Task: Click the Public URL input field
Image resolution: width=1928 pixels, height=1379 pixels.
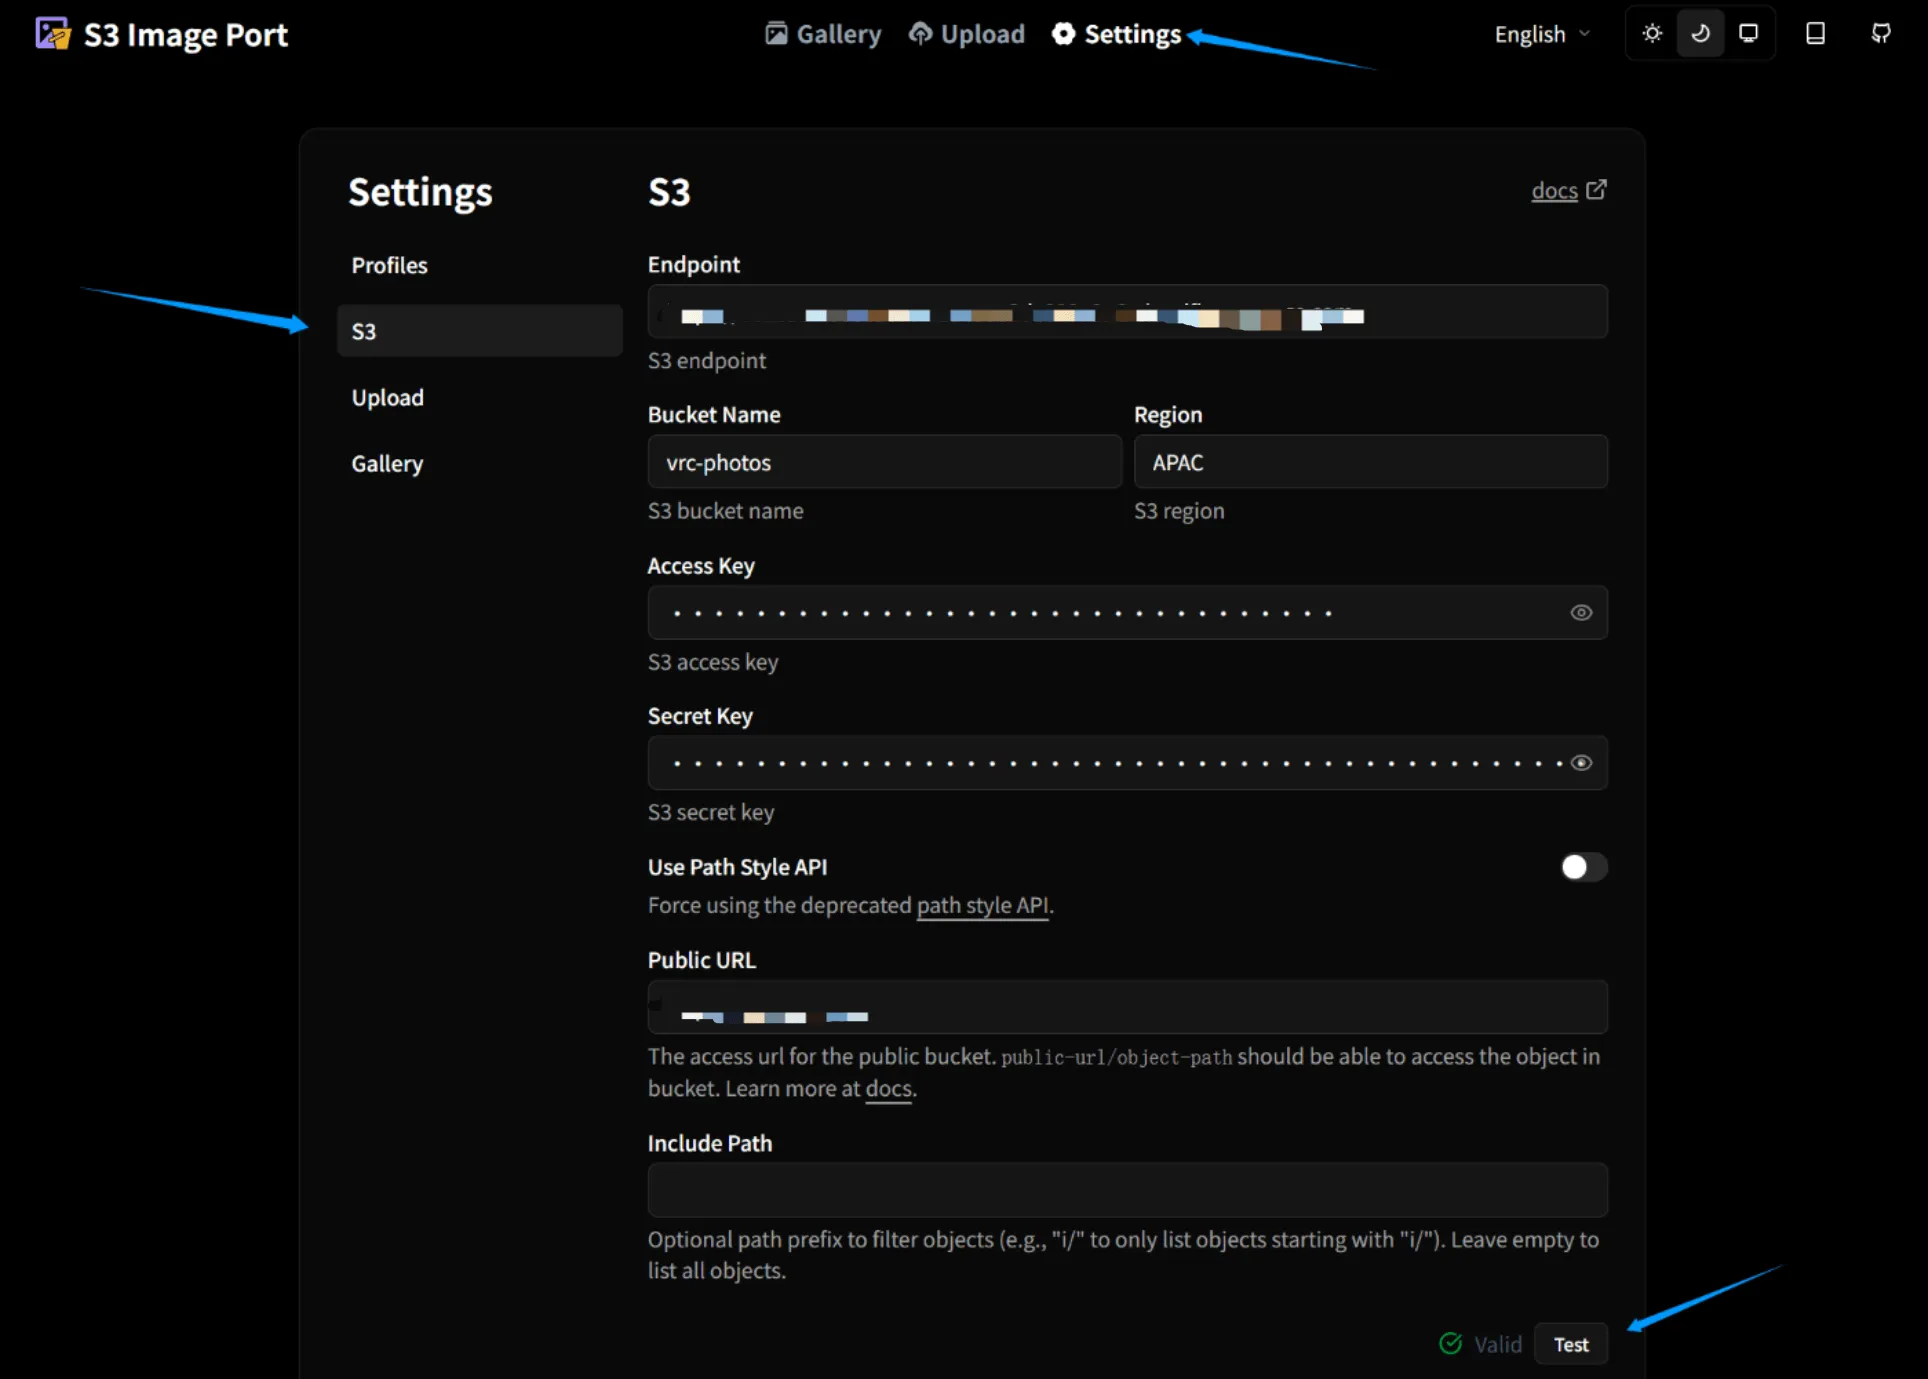Action: [x=1128, y=1007]
